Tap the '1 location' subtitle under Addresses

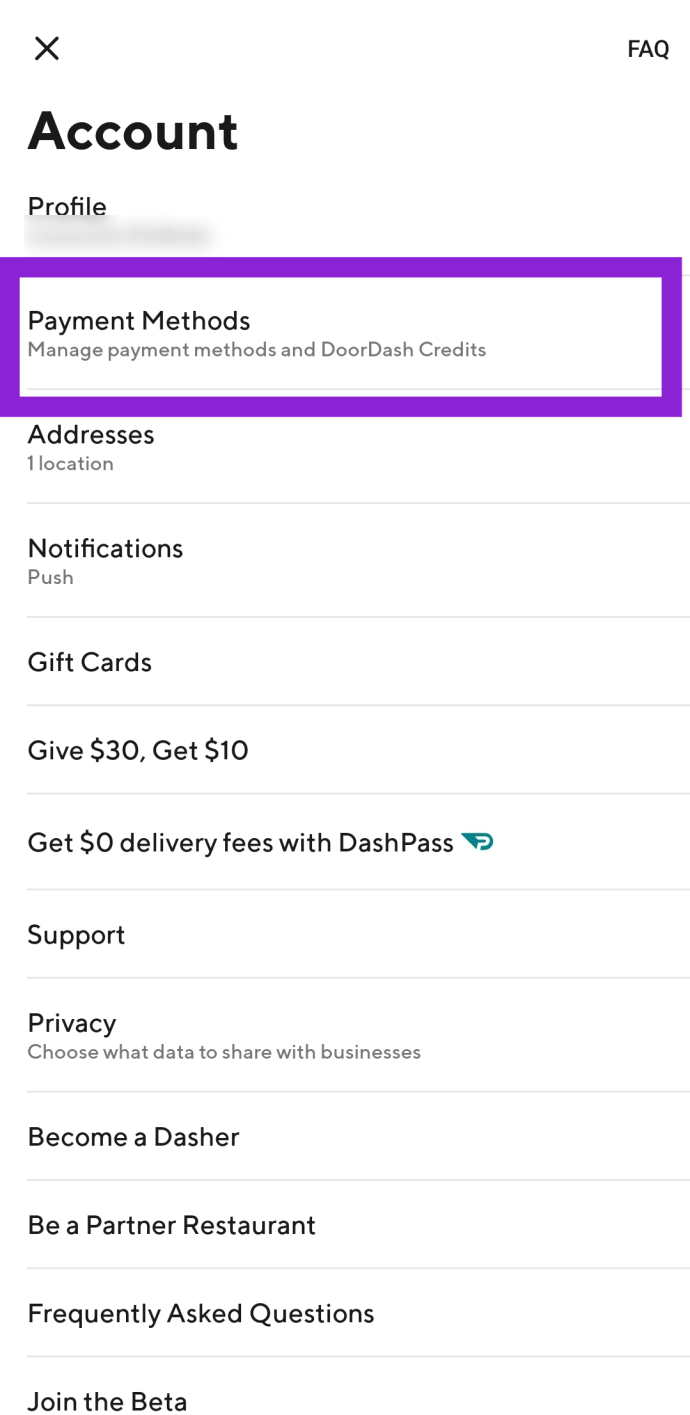tap(70, 463)
